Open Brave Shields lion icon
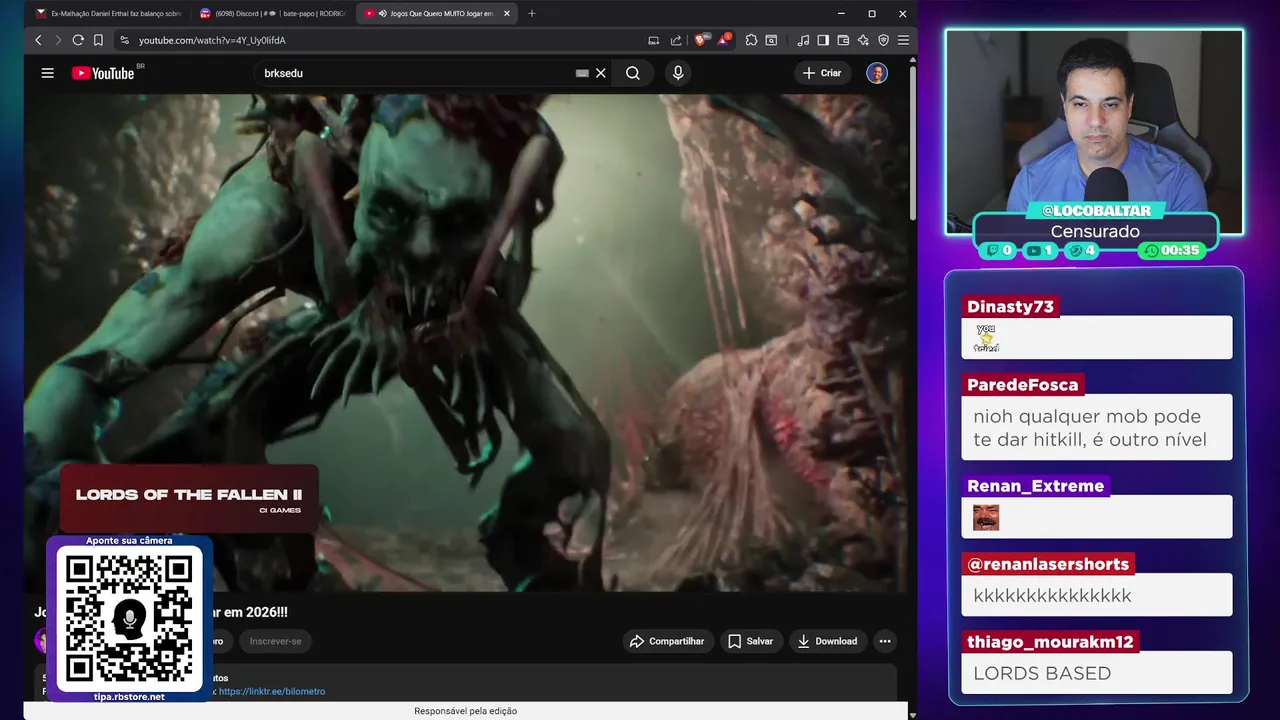The width and height of the screenshot is (1280, 720). coord(701,40)
